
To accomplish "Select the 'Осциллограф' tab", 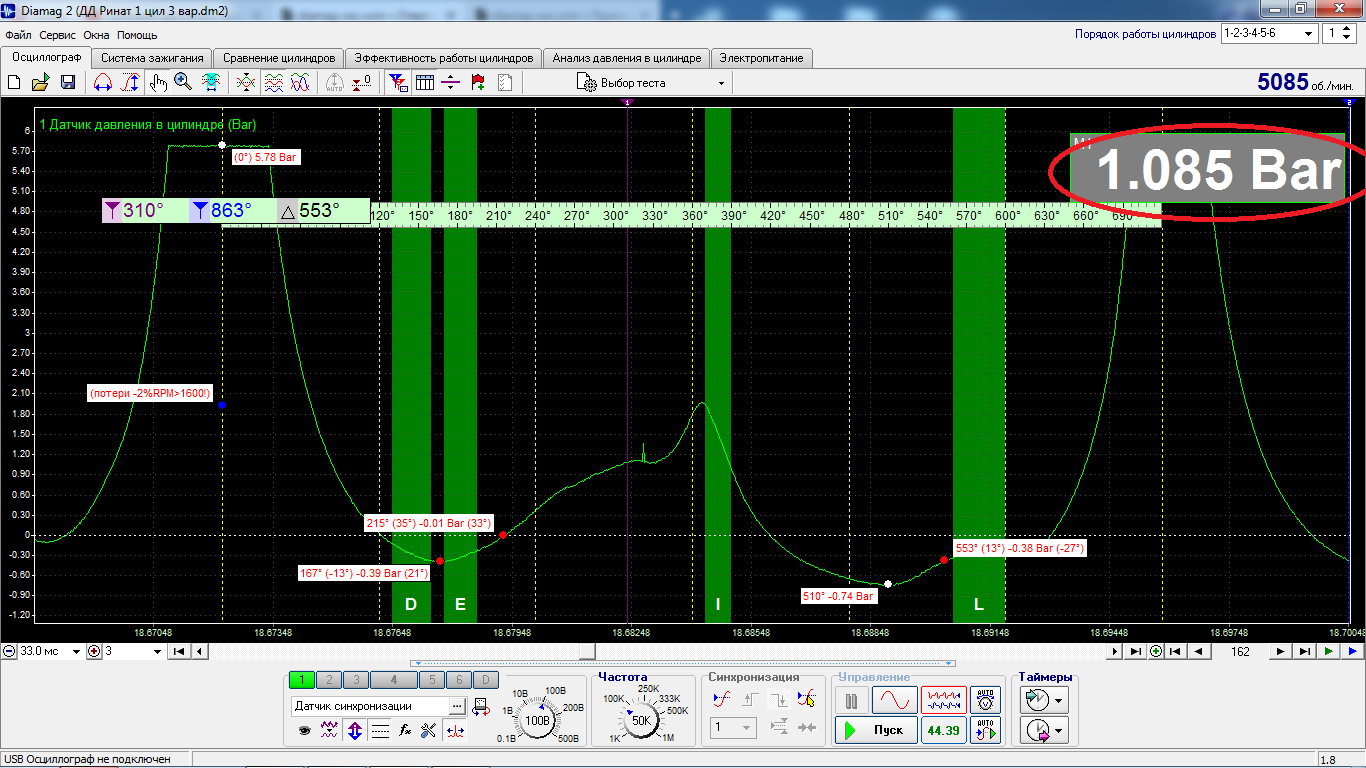I will (x=46, y=57).
